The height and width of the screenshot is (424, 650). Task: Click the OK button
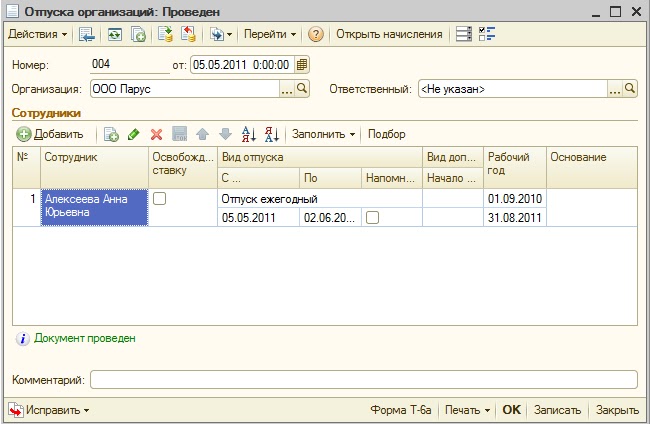coord(511,410)
